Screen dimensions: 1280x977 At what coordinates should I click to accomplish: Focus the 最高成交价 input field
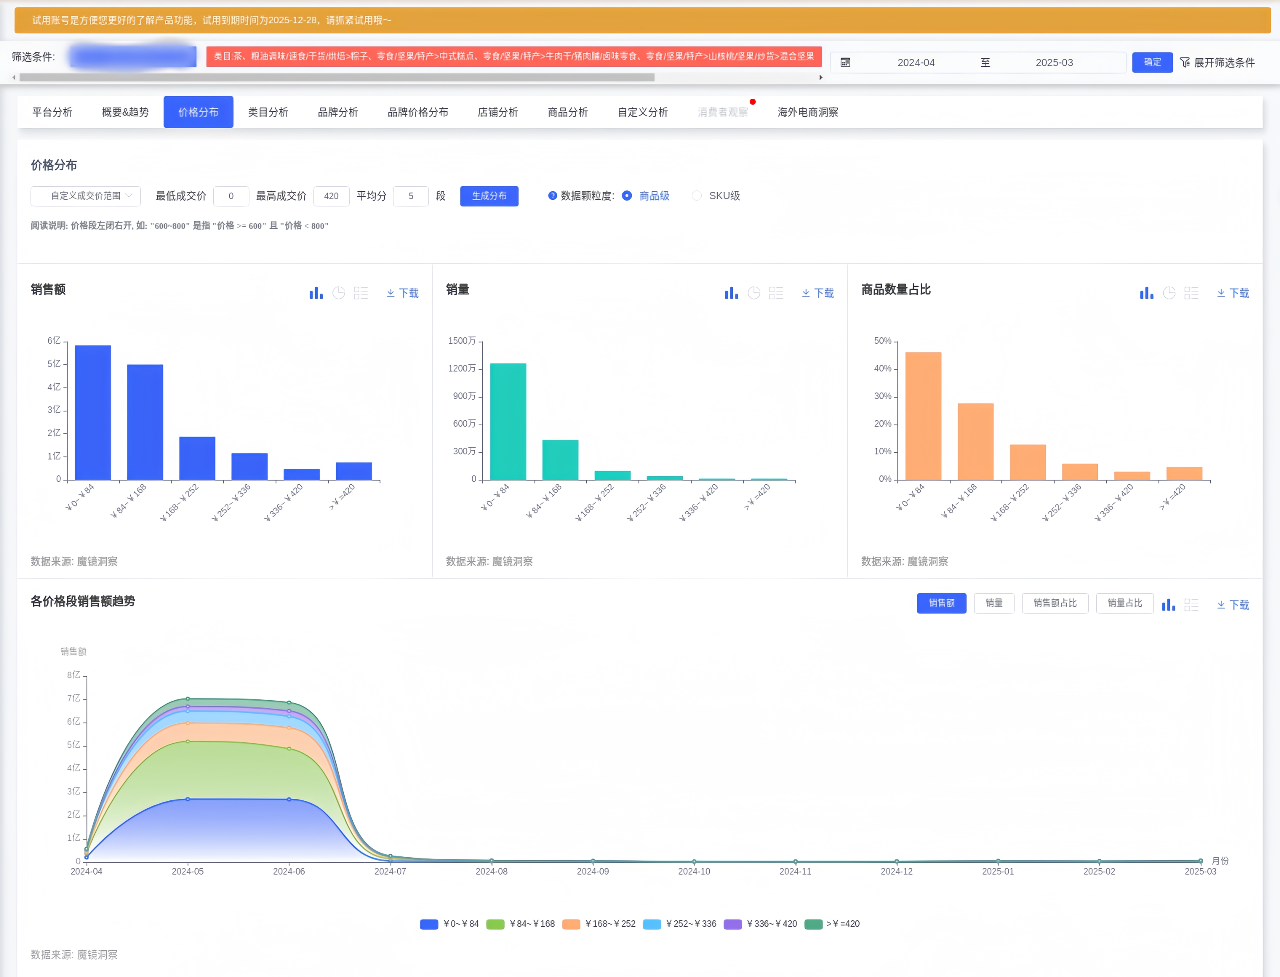click(x=331, y=196)
